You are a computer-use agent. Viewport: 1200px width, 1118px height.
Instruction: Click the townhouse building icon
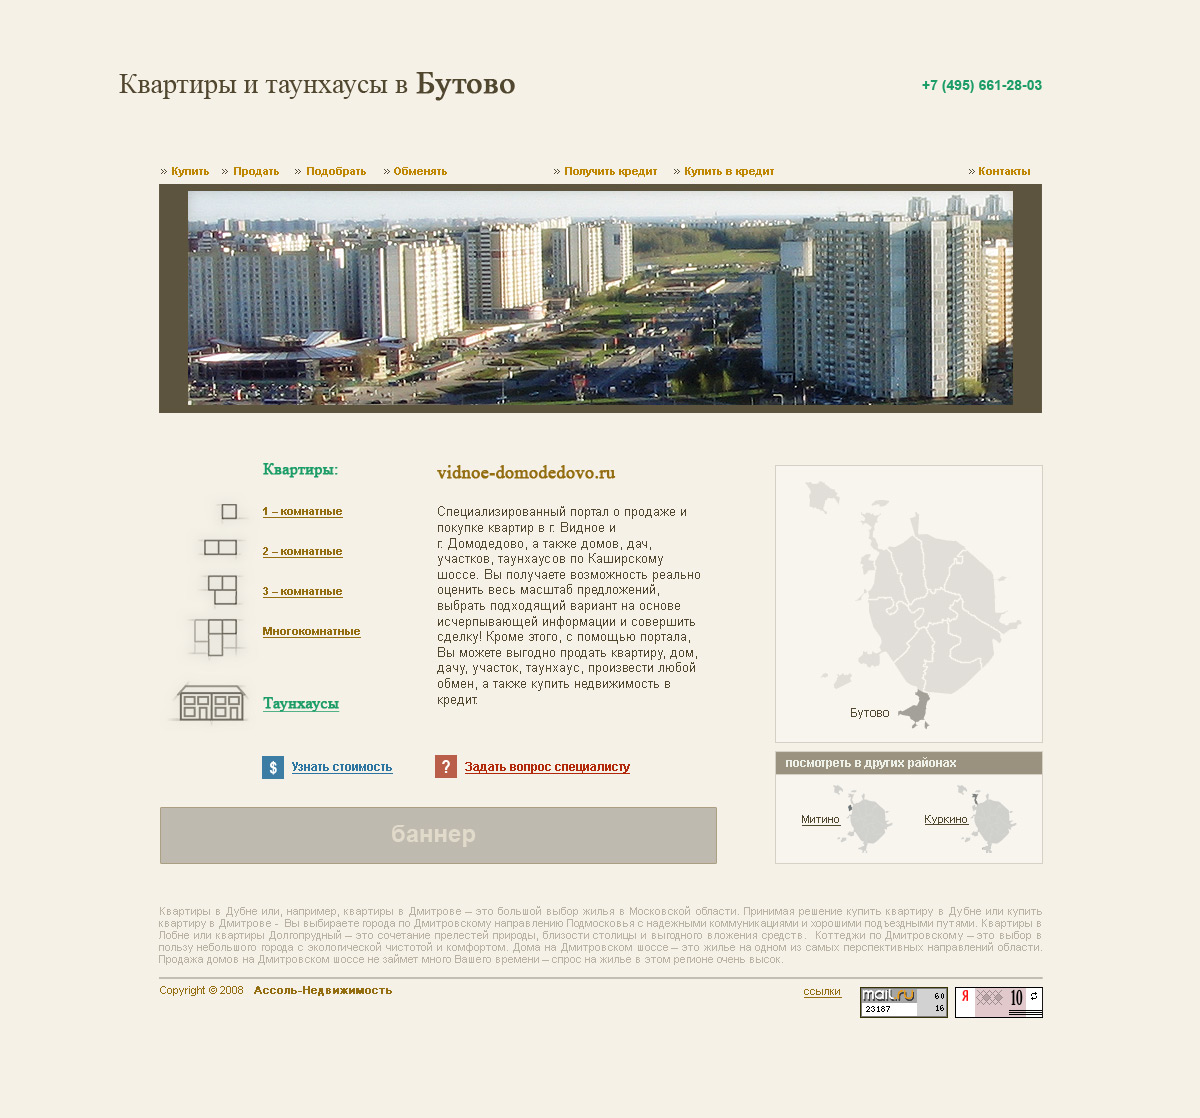(x=211, y=703)
